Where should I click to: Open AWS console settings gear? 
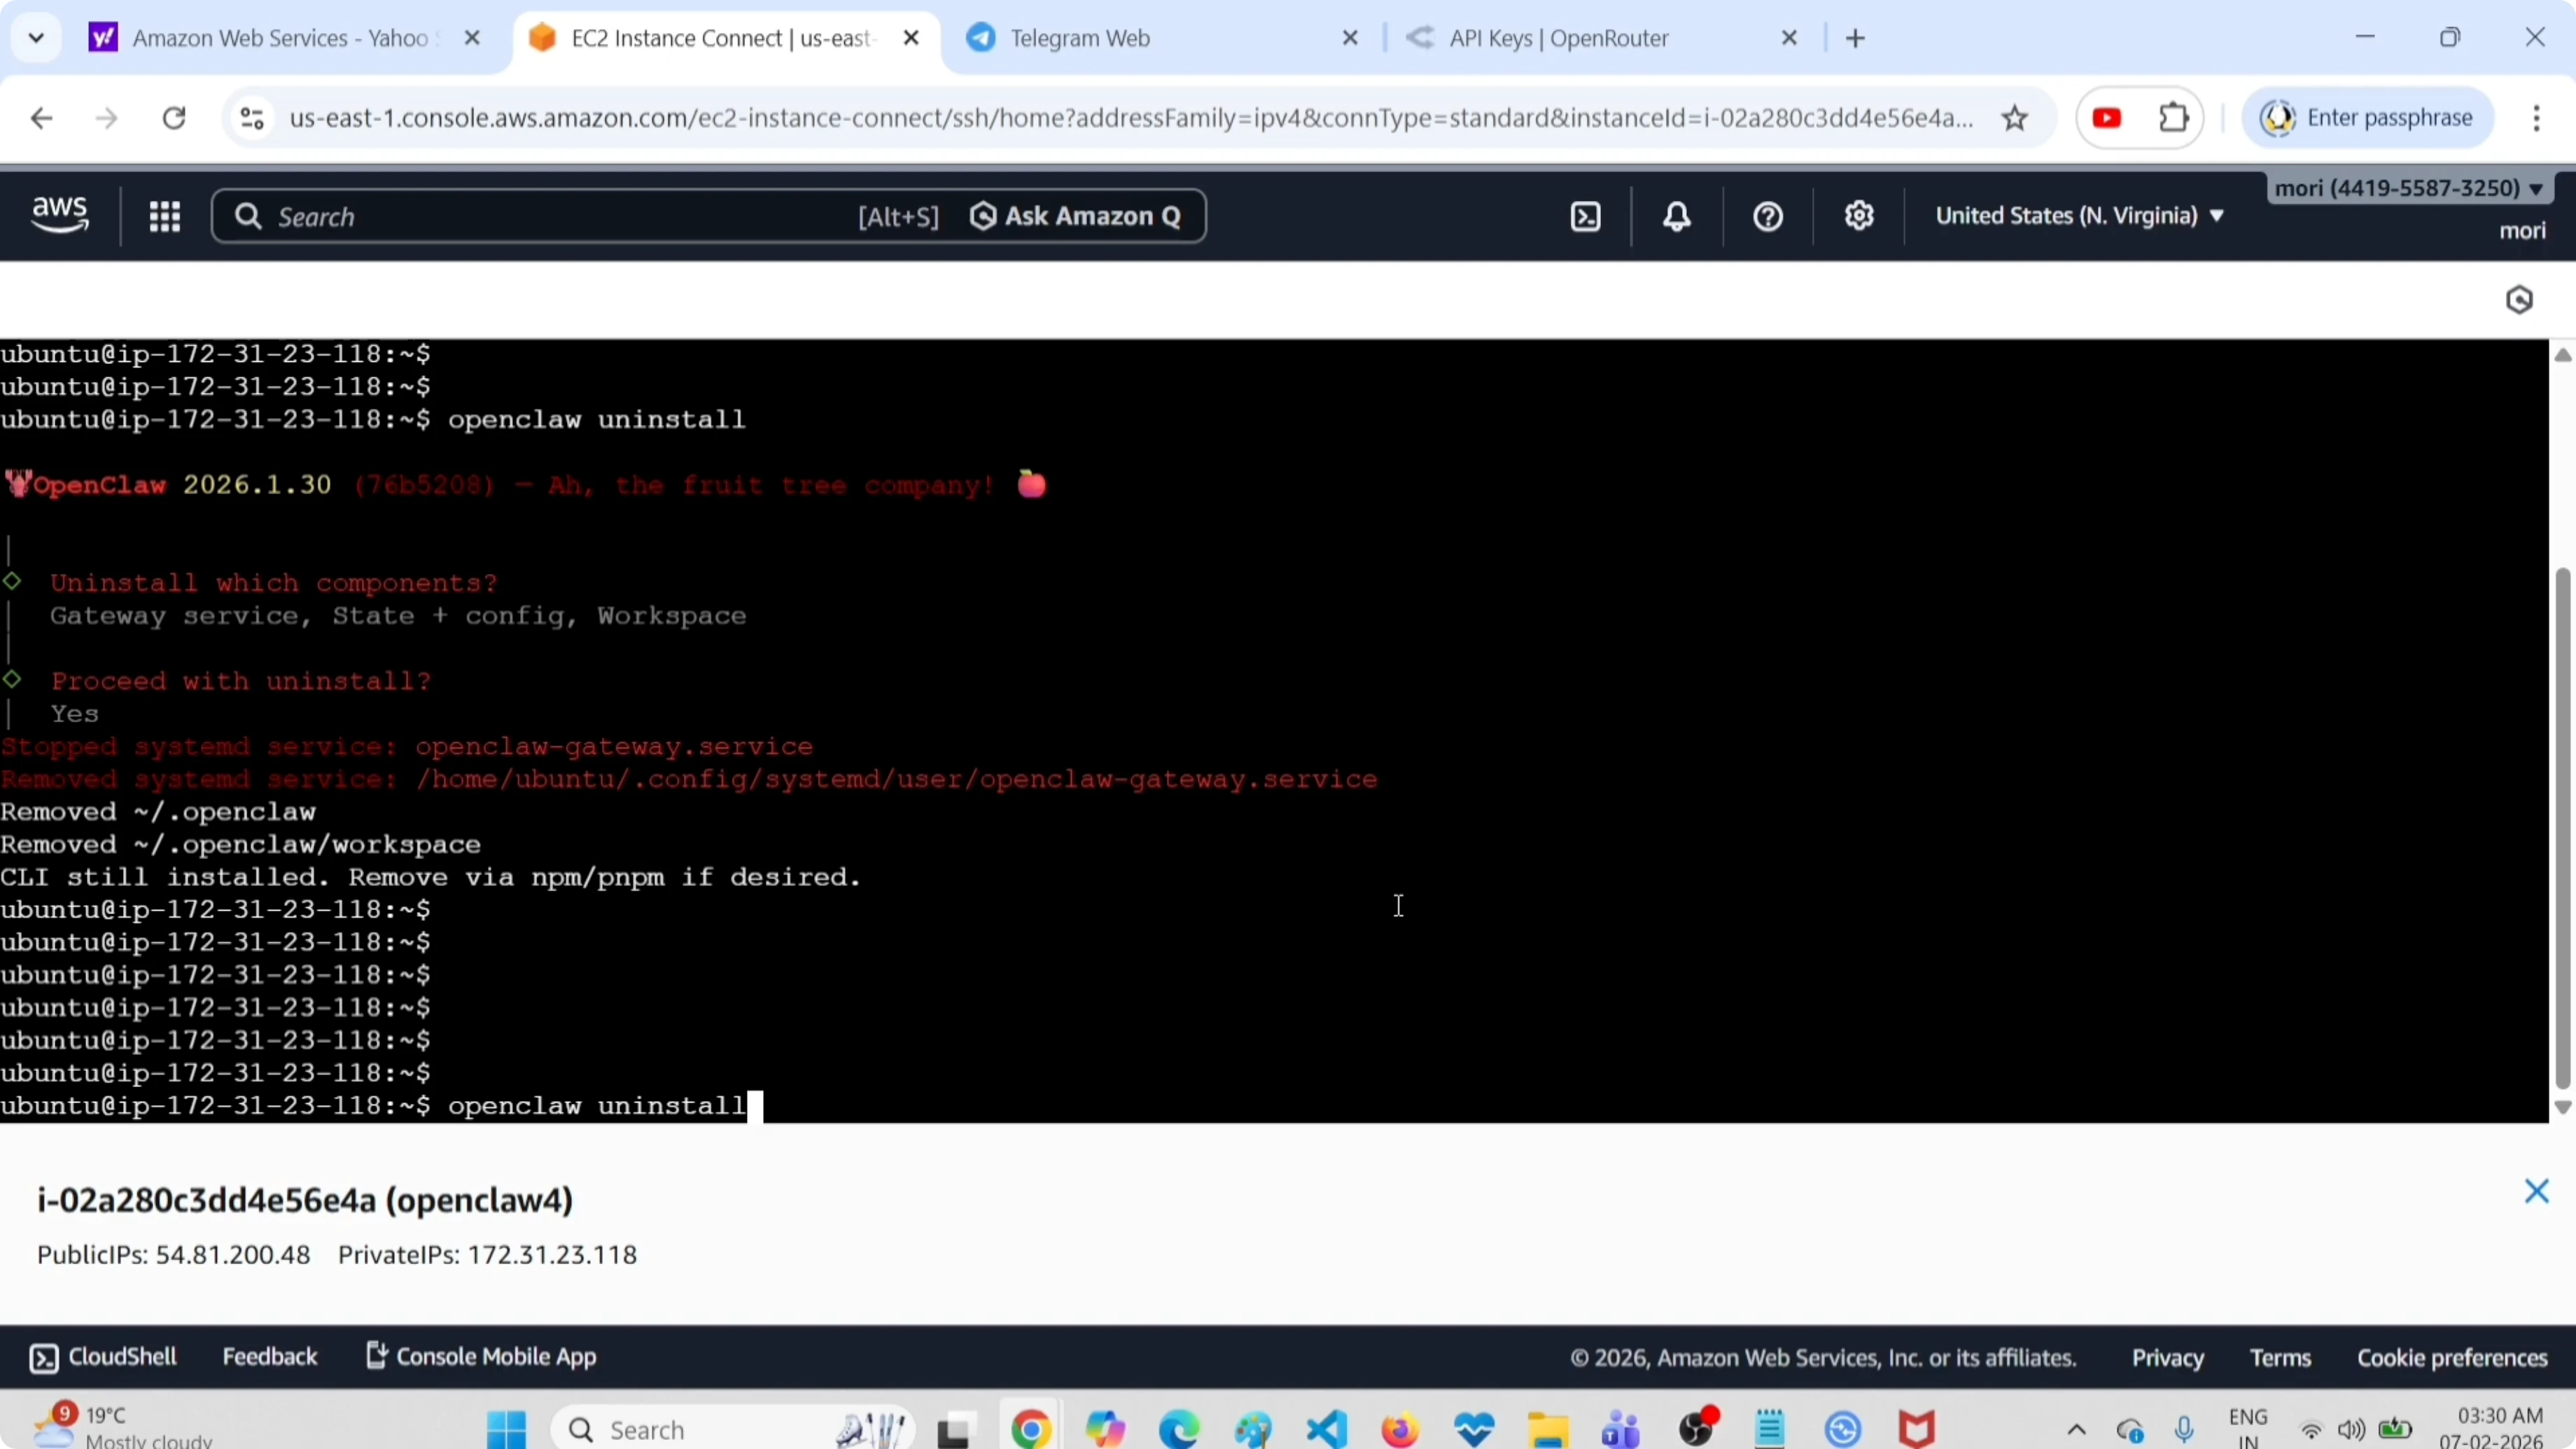(1859, 216)
